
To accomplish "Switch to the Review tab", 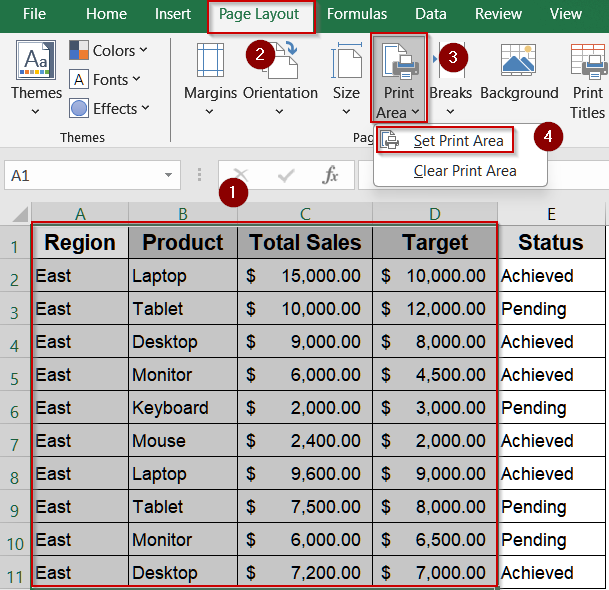I will tap(498, 14).
